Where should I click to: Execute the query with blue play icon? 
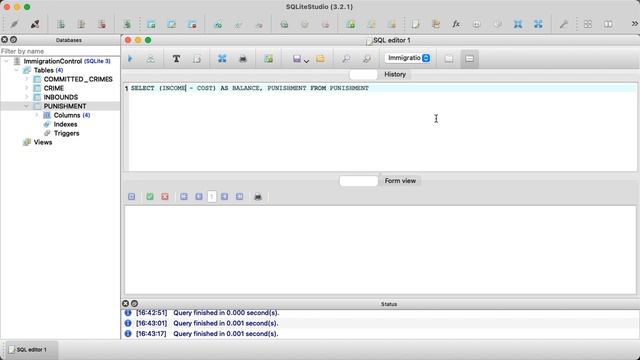click(130, 58)
